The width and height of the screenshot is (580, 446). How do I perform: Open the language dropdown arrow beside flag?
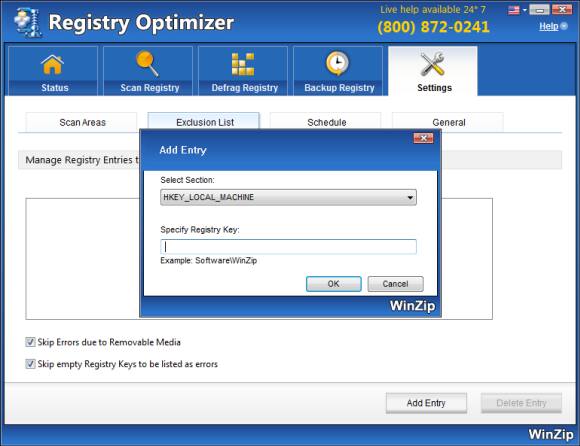click(525, 10)
